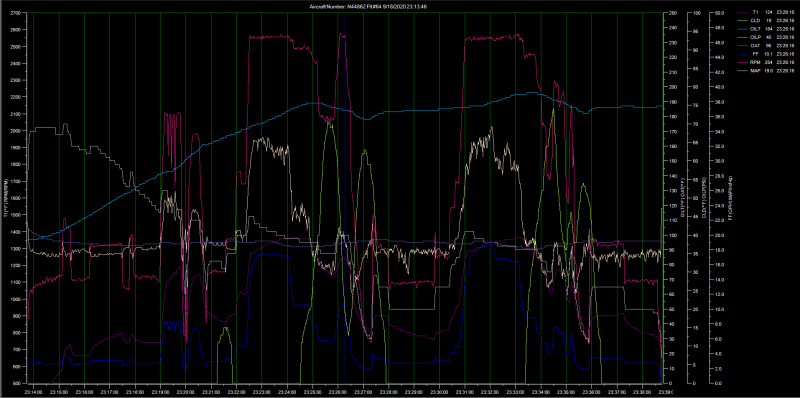Click the 23:37:00 time axis label
Image resolution: width=800 pixels, height=398 pixels.
tap(617, 391)
